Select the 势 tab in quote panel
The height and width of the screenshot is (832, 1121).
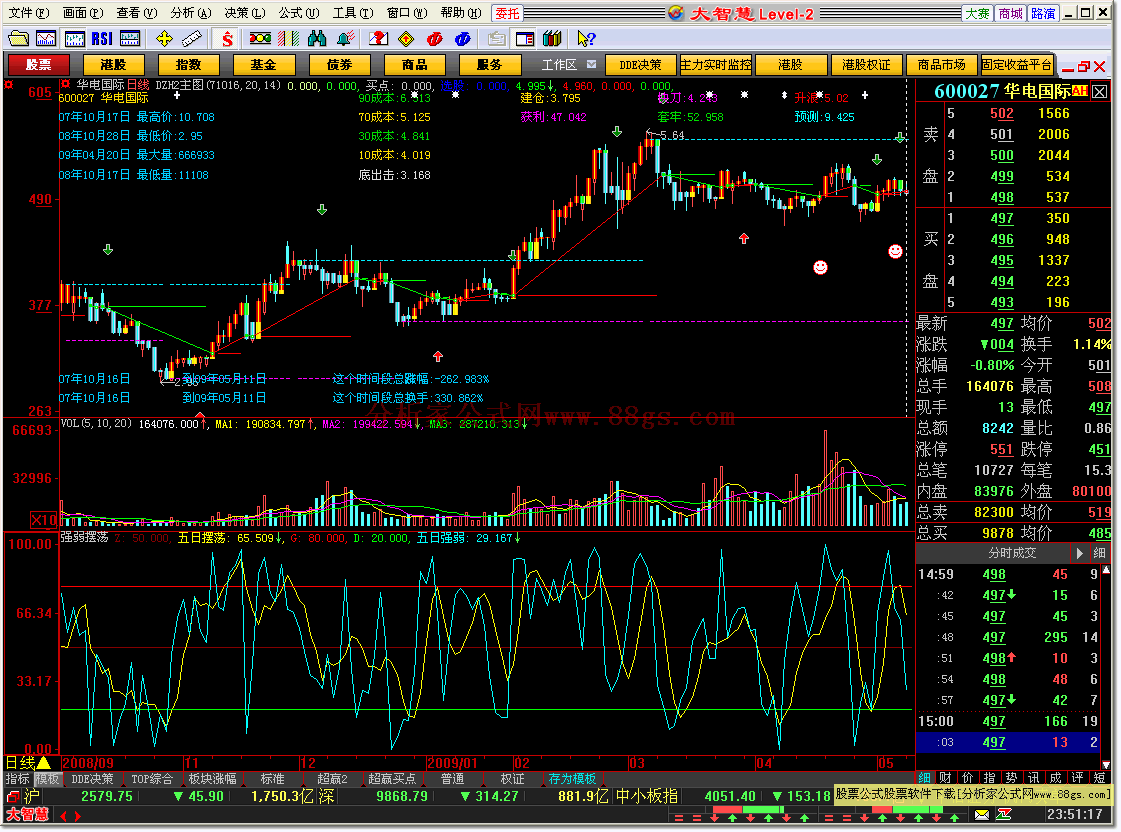click(x=1011, y=778)
